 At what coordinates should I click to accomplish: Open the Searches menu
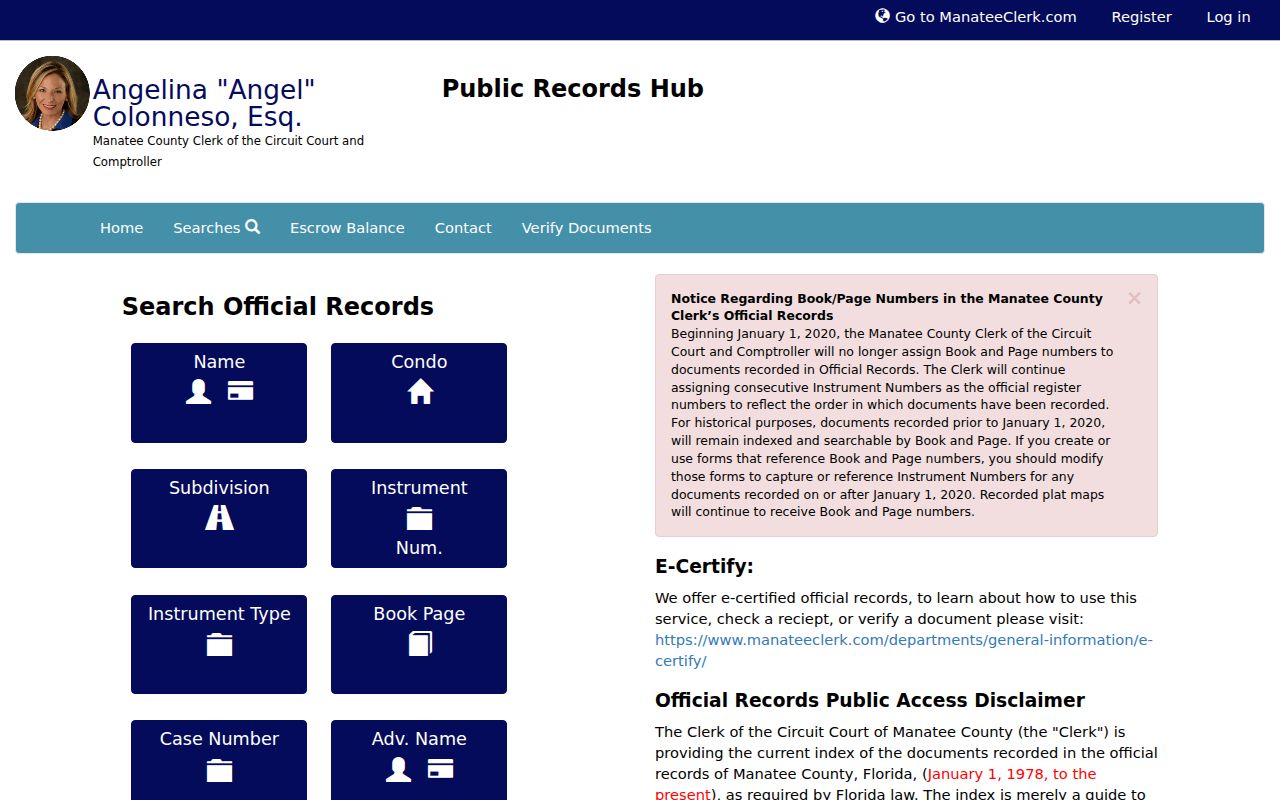(x=216, y=228)
